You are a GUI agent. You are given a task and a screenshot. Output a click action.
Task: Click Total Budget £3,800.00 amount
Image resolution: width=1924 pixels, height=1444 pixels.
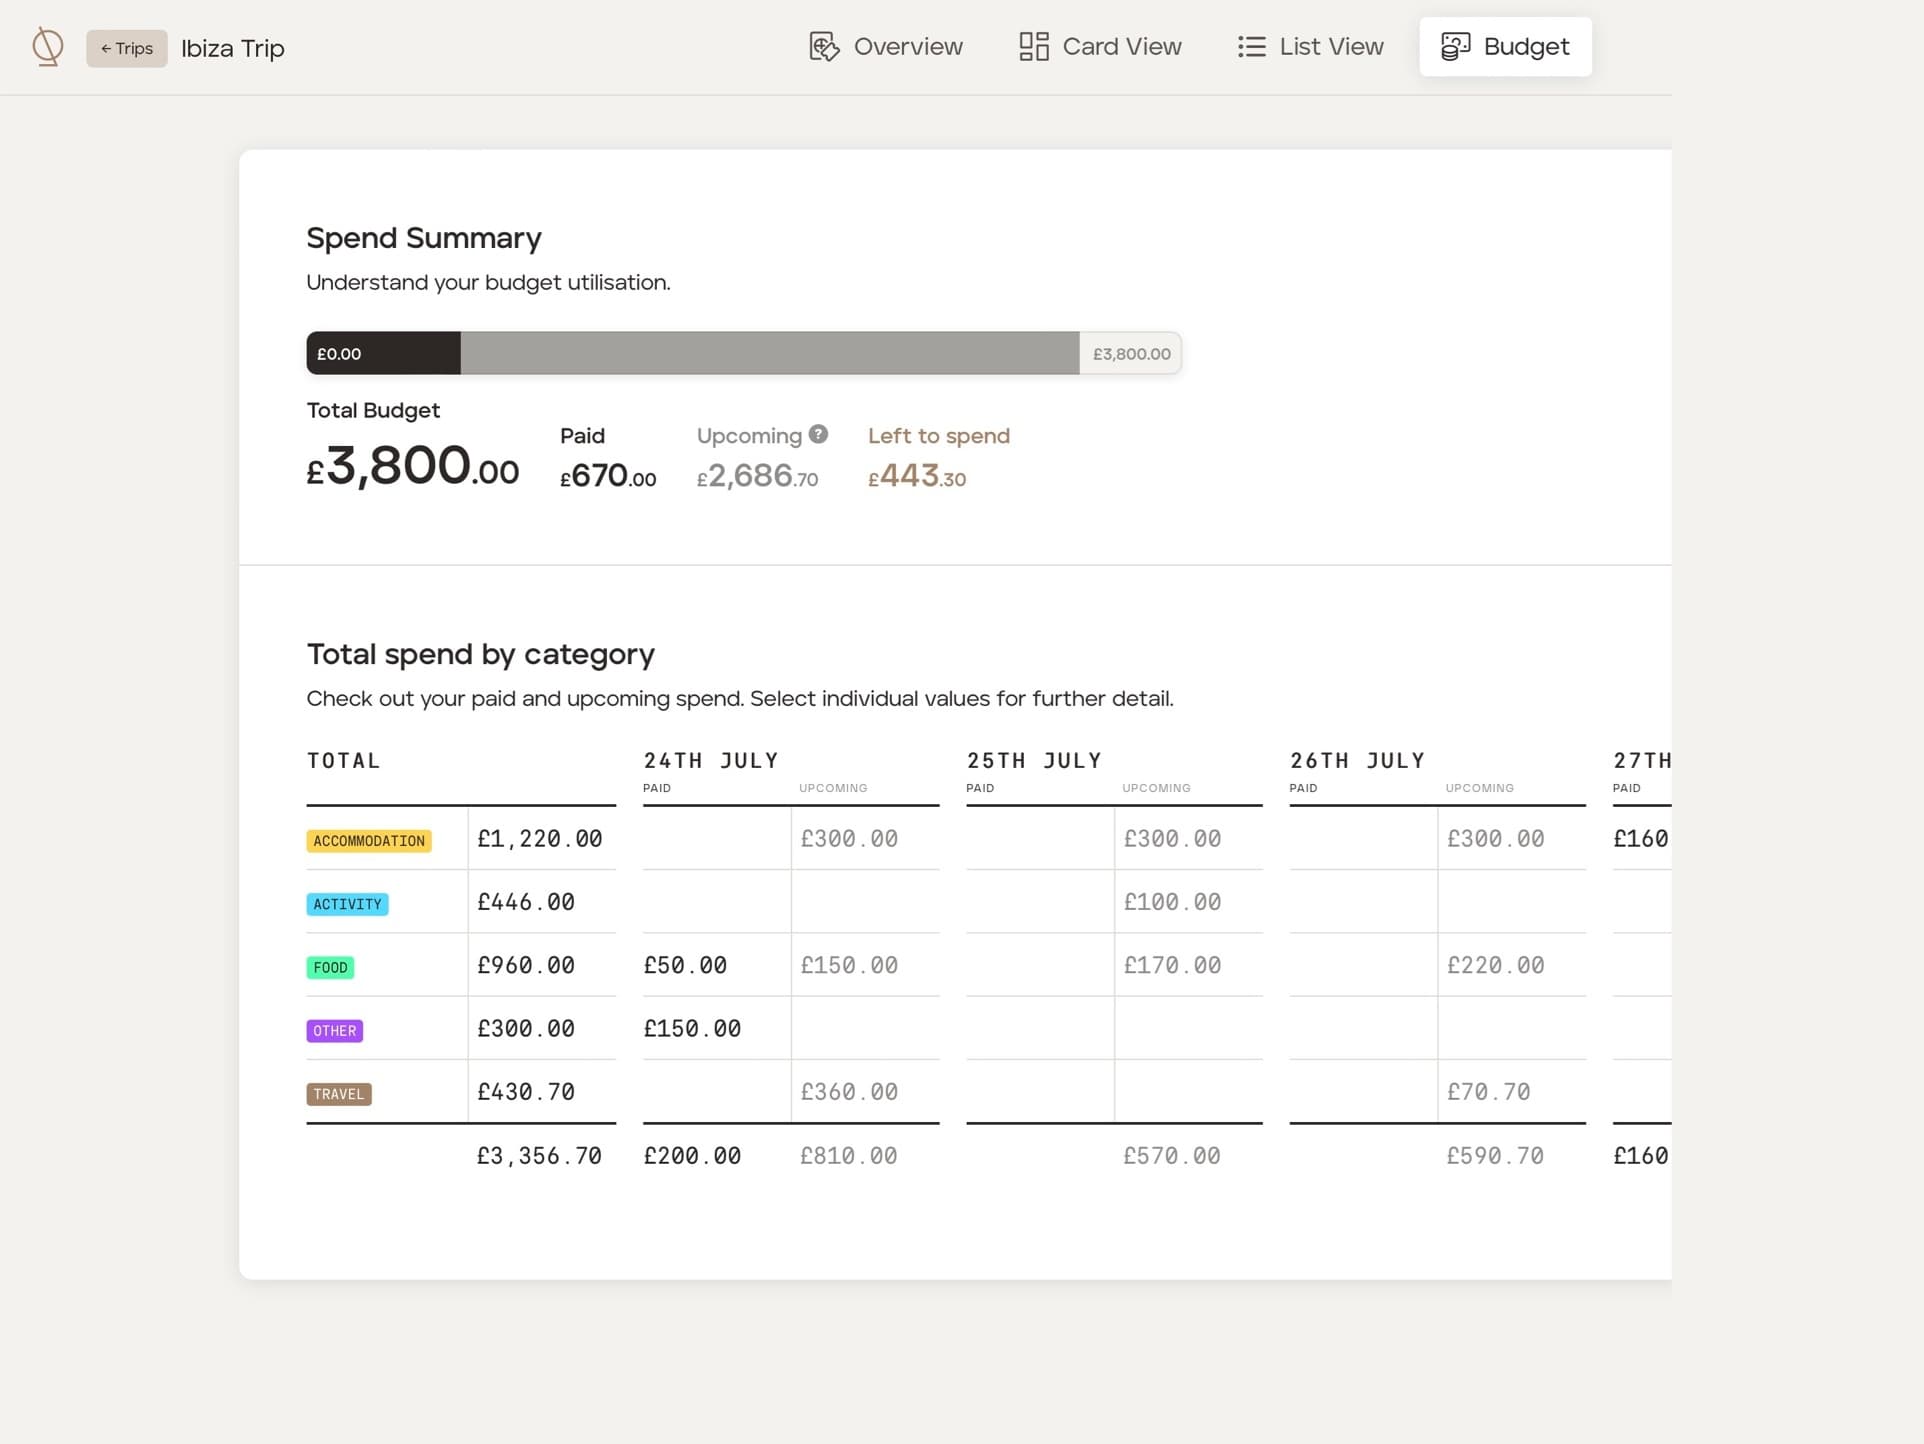pyautogui.click(x=412, y=466)
